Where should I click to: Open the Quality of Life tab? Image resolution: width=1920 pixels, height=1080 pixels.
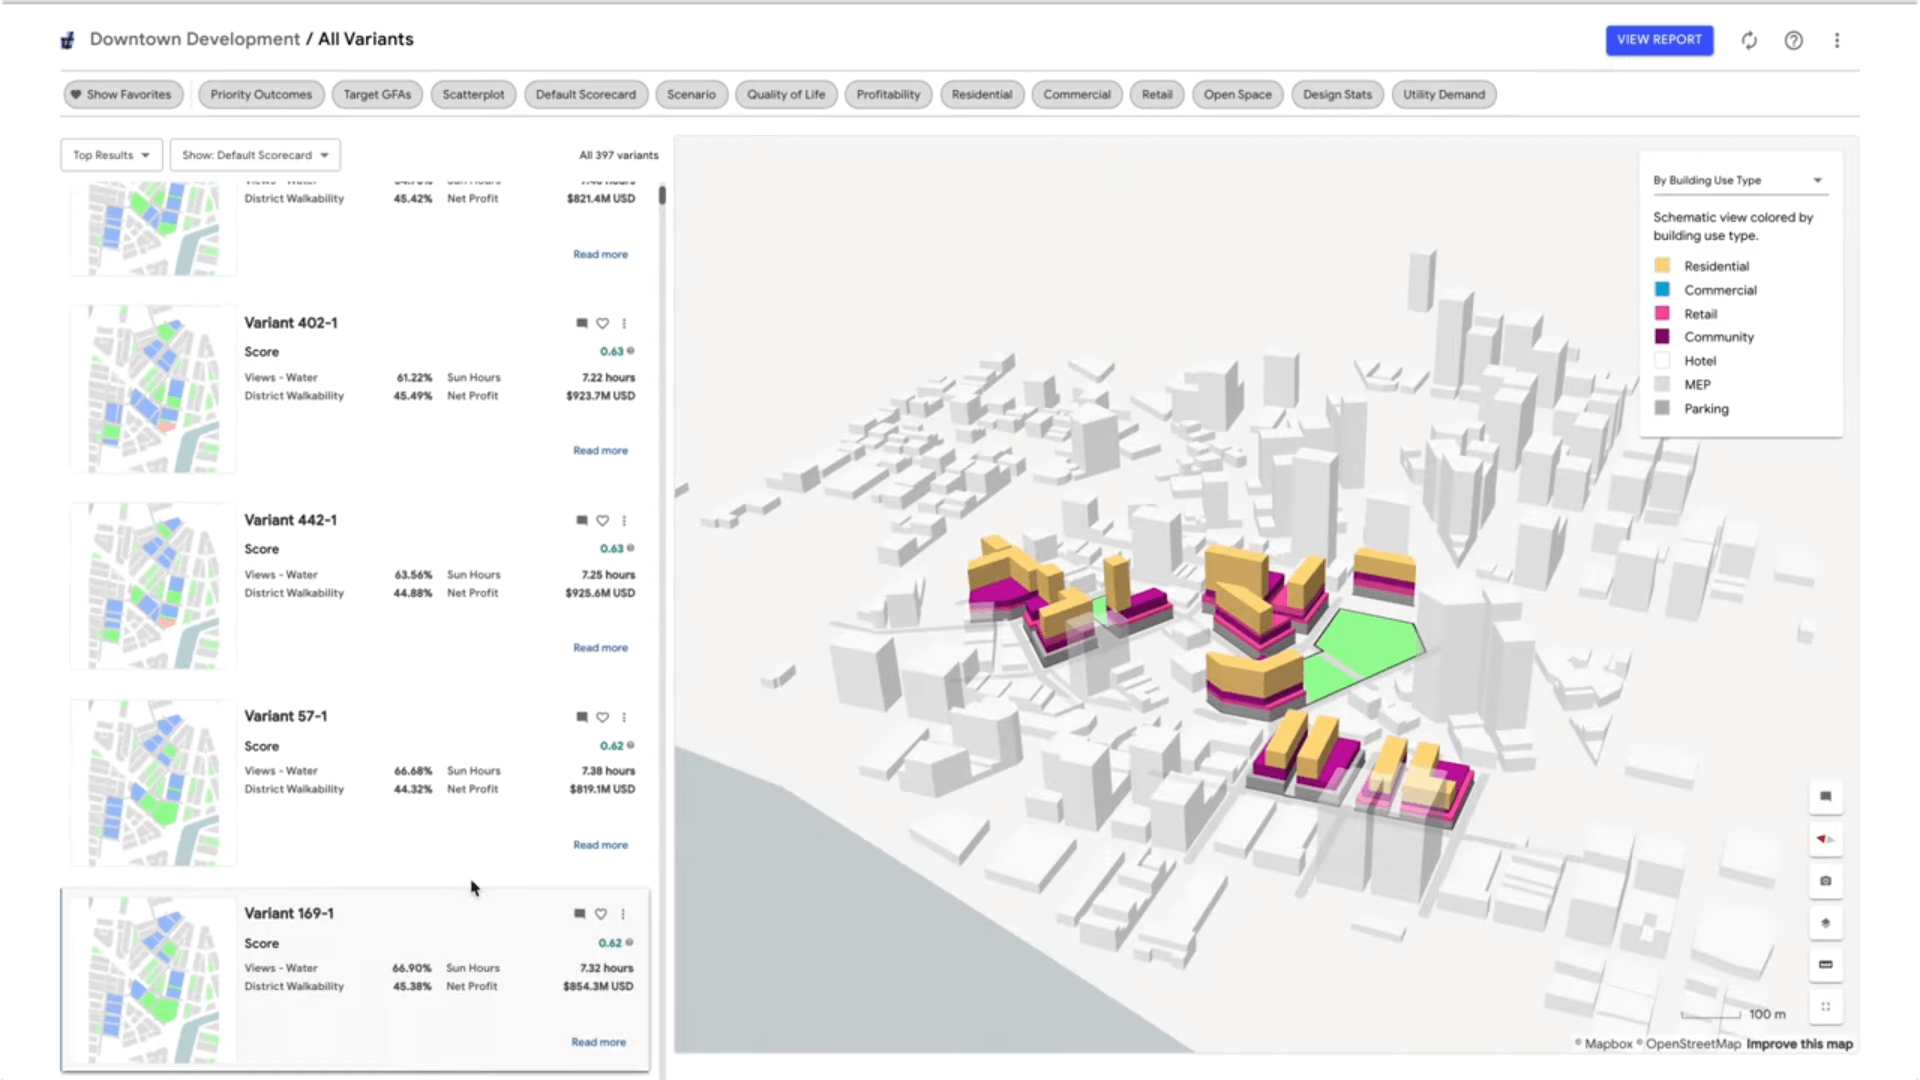click(786, 94)
